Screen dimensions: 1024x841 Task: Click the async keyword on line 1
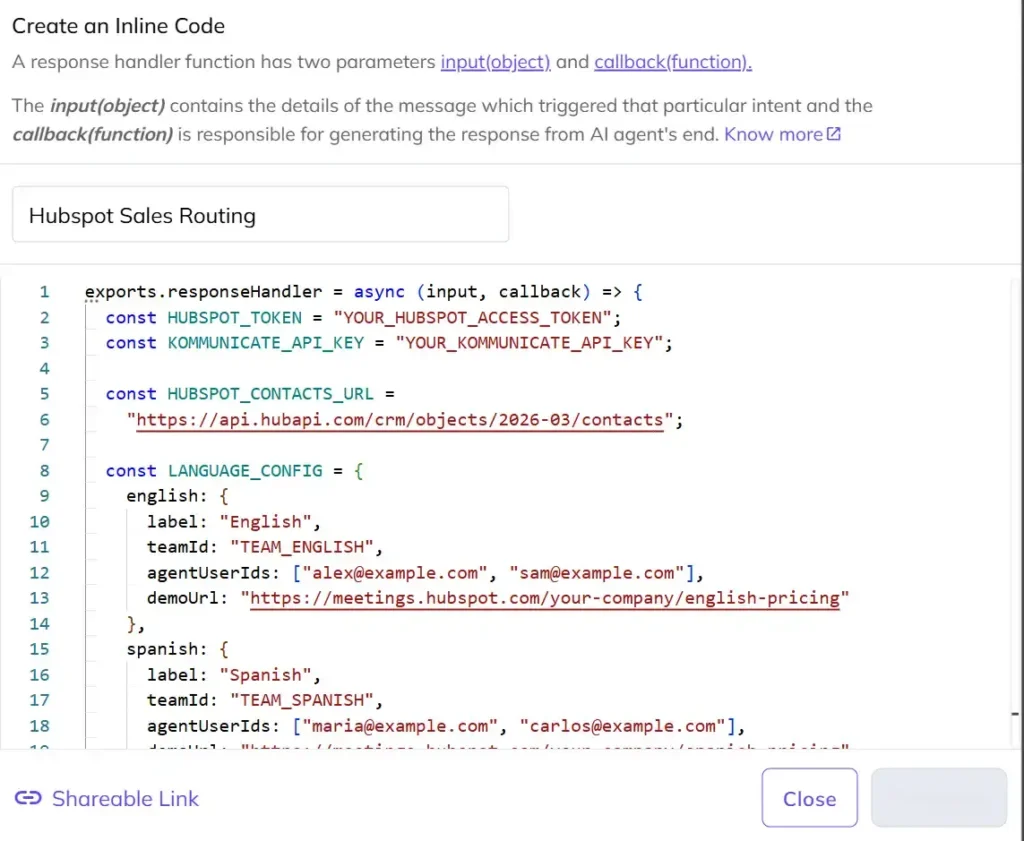[x=379, y=292]
